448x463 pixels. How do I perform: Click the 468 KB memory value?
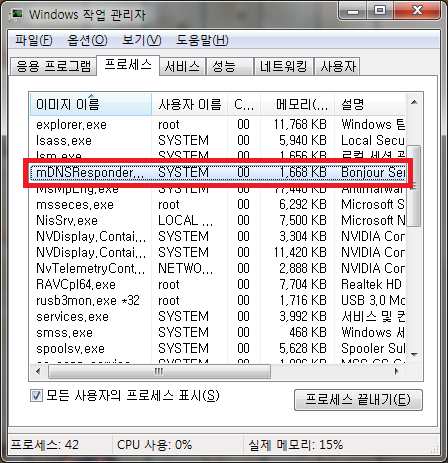308,333
